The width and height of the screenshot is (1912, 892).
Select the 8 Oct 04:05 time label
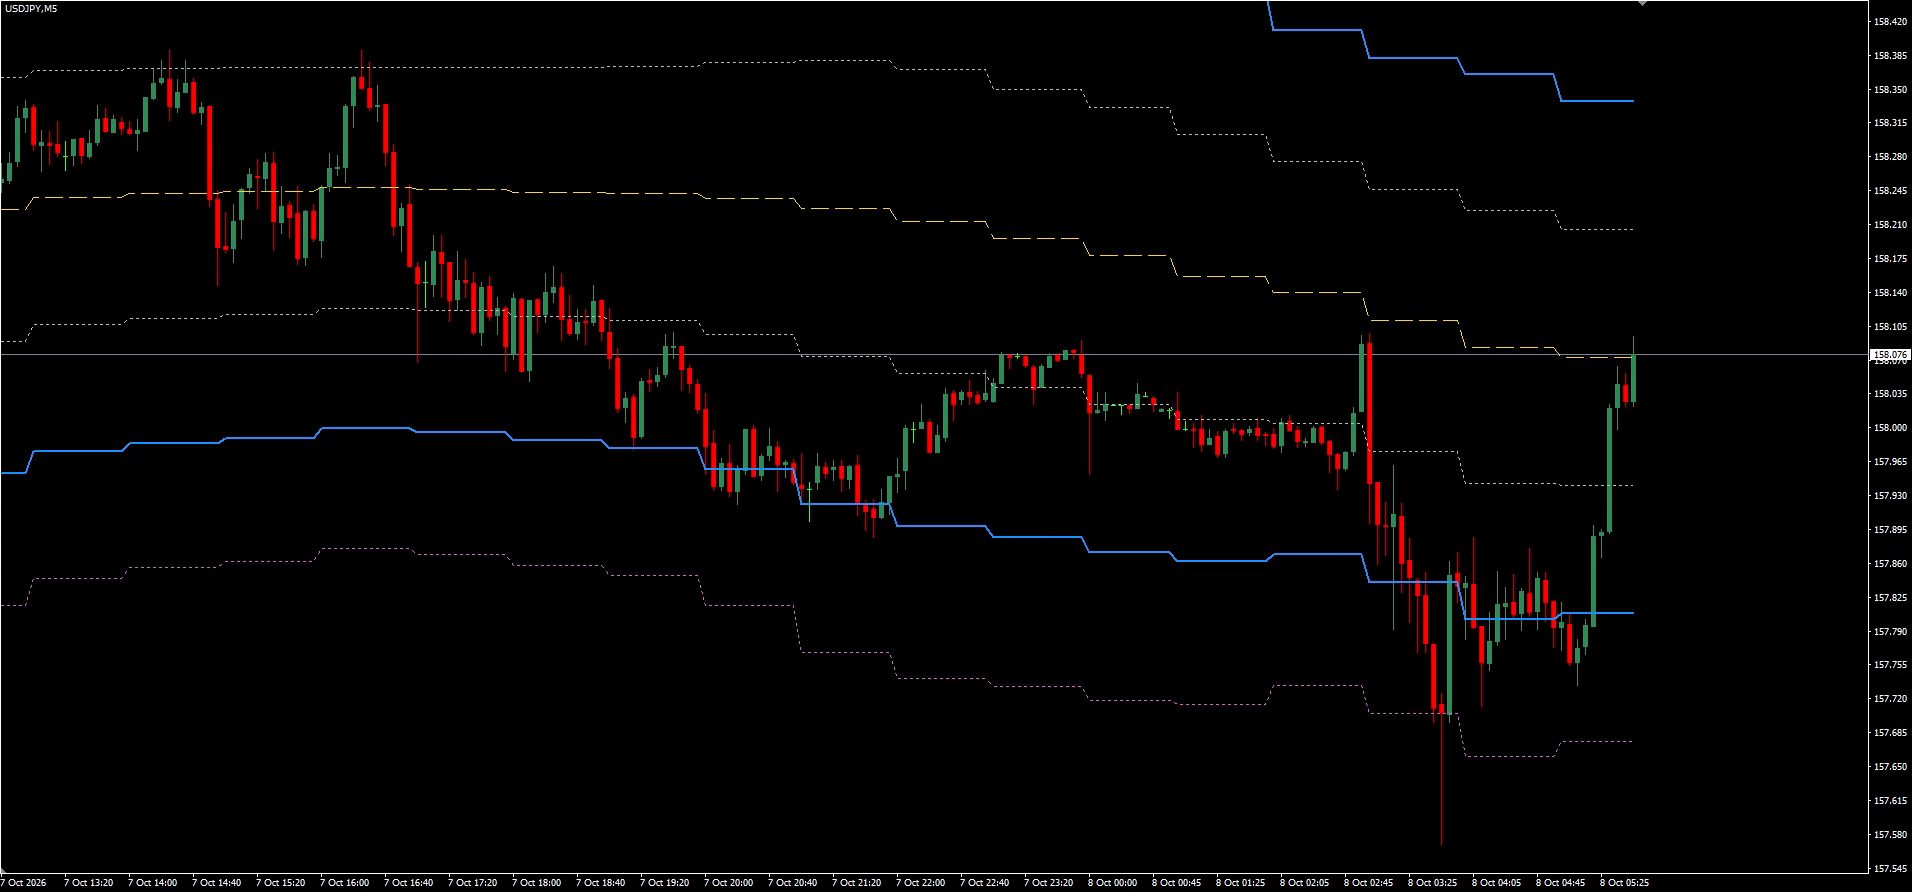click(x=1496, y=883)
